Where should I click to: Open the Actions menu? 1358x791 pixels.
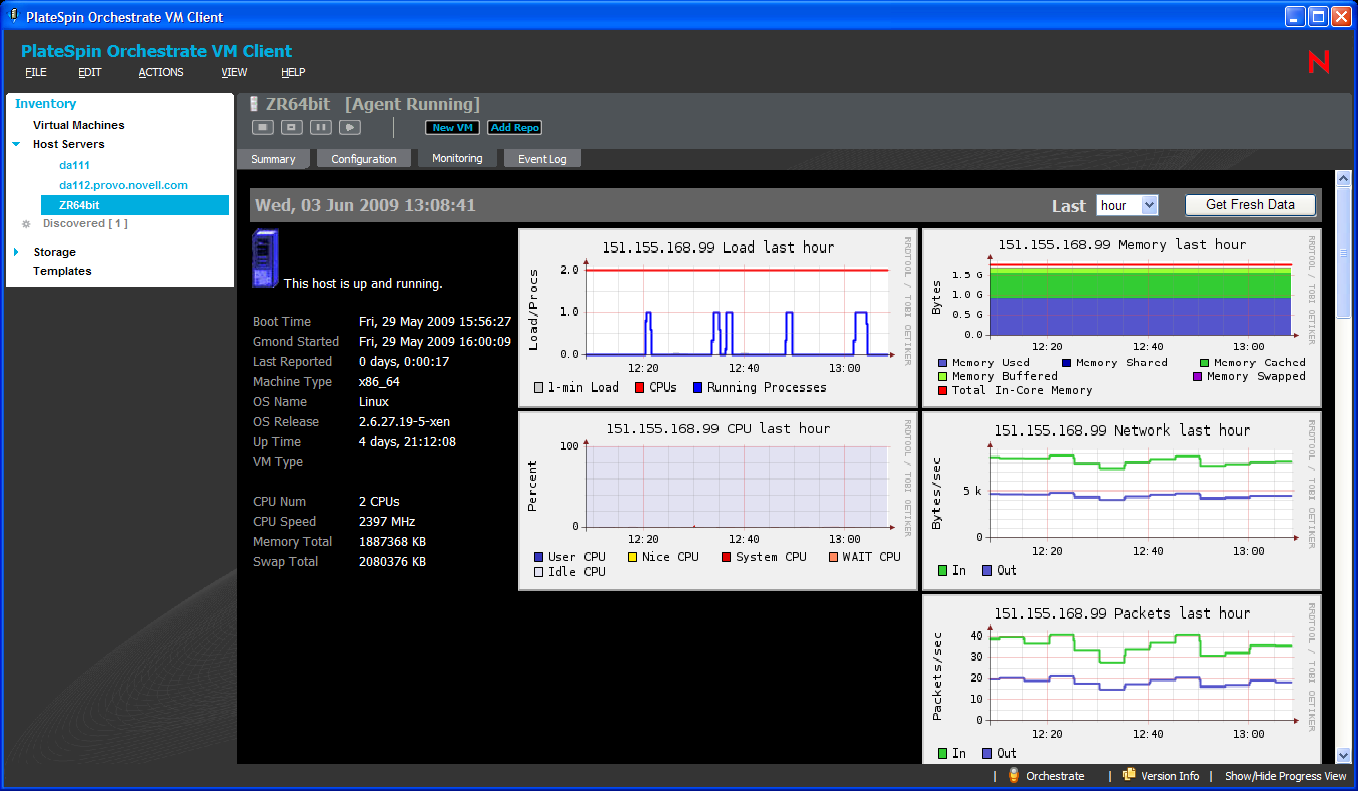coord(161,72)
